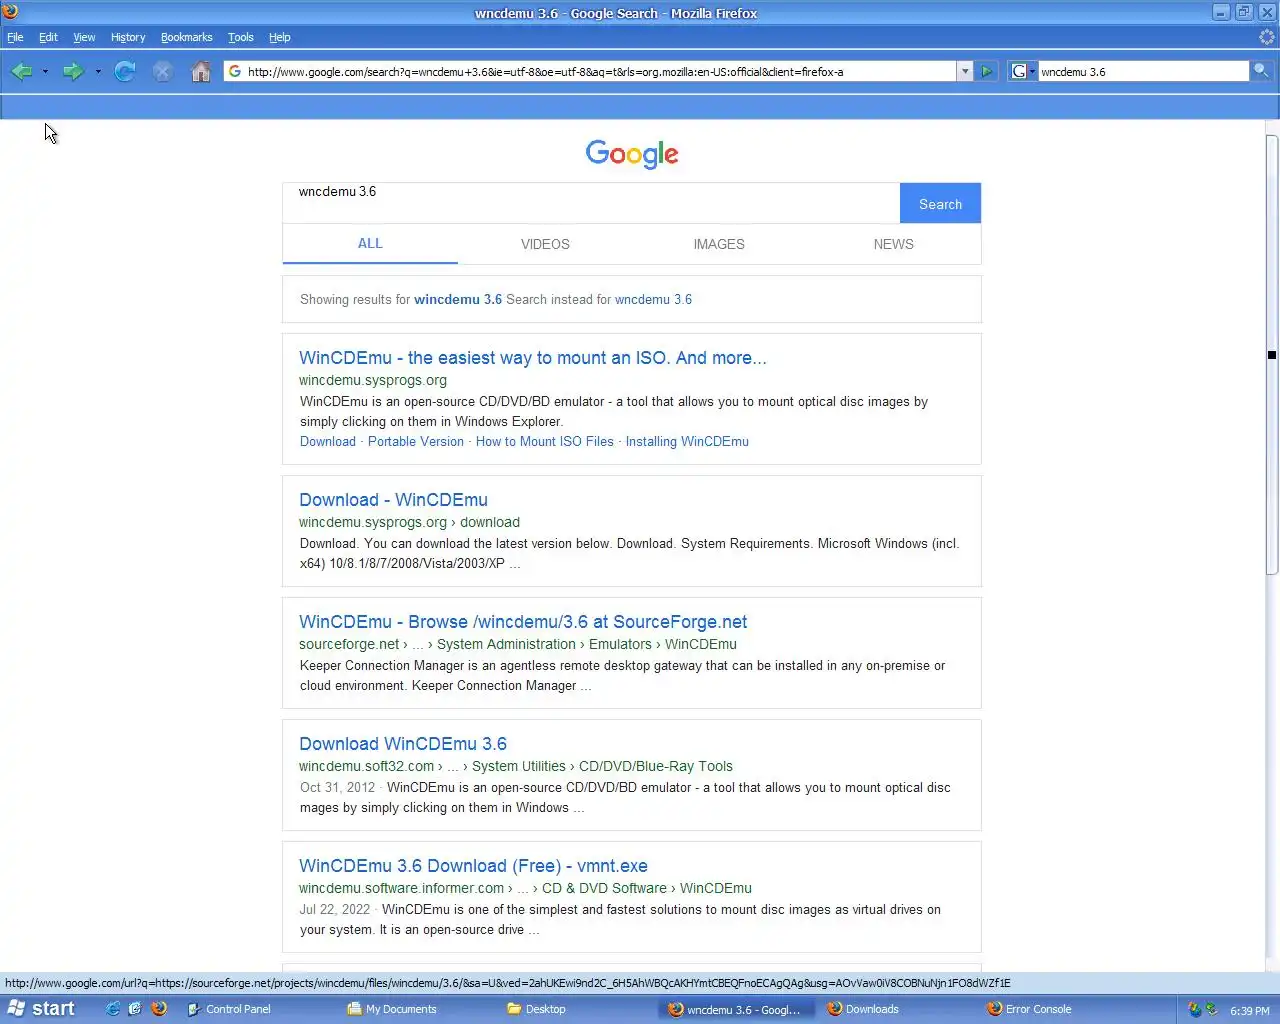Open the File menu

[15, 37]
